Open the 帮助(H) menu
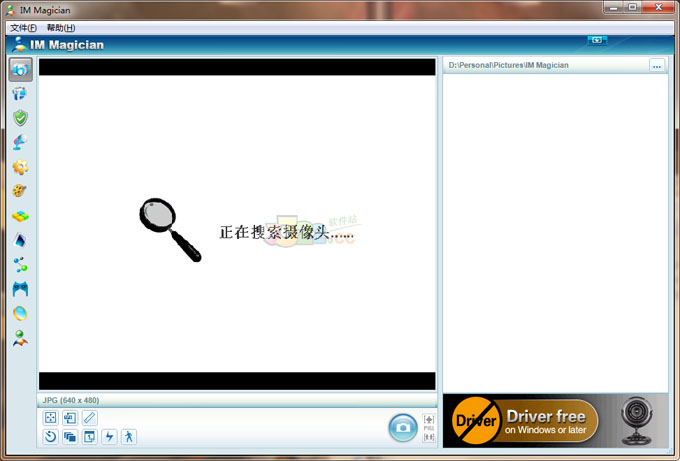Image resolution: width=680 pixels, height=461 pixels. [61, 28]
